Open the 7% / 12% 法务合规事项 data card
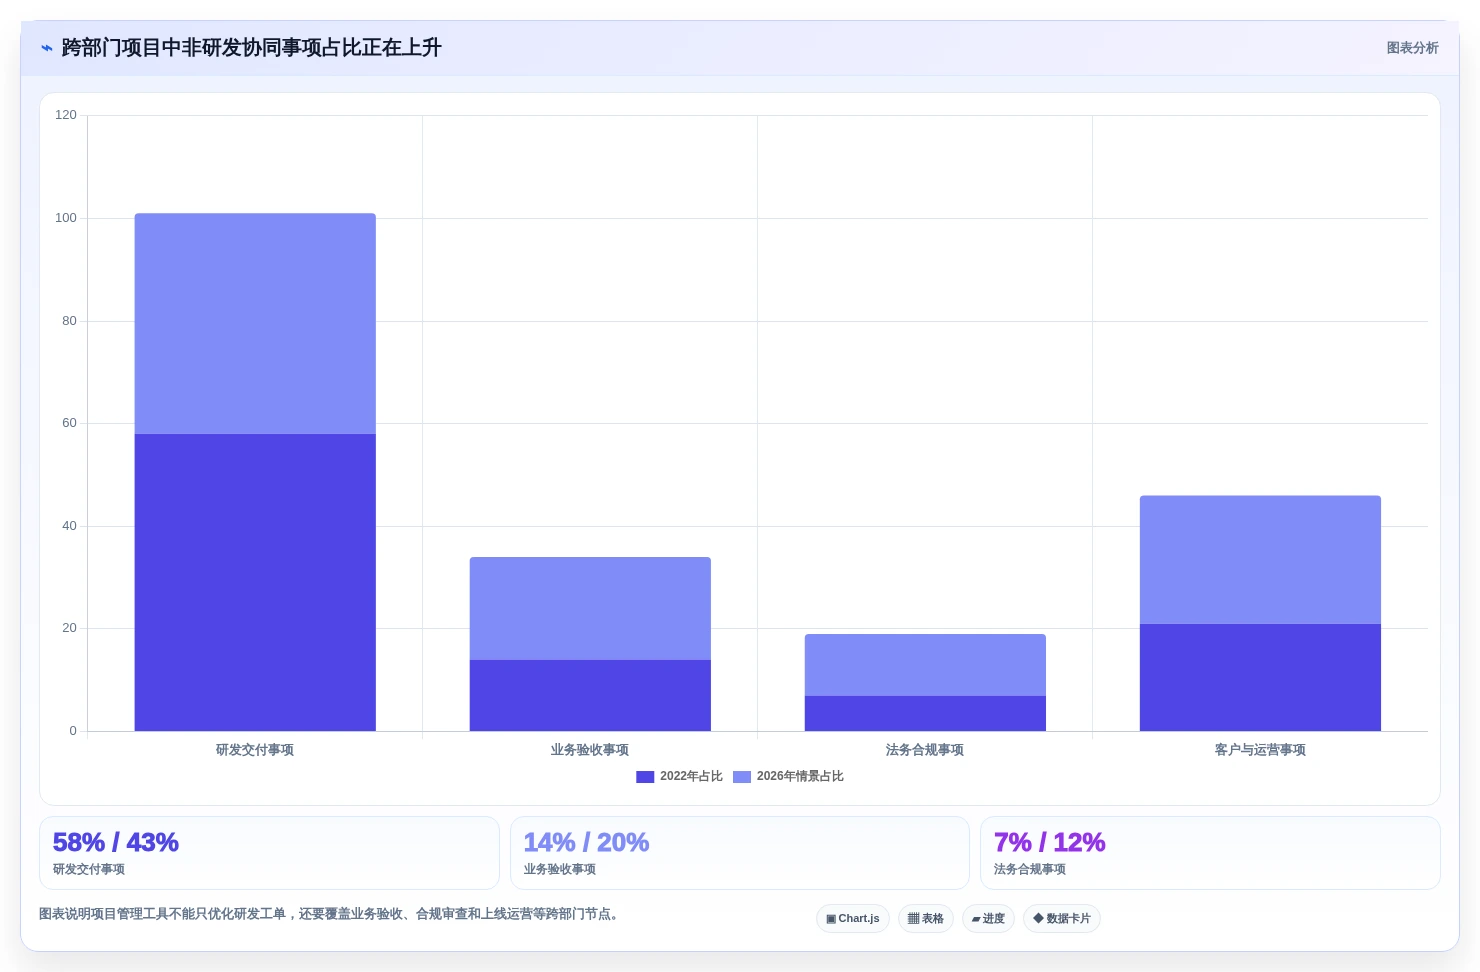The height and width of the screenshot is (972, 1480). (x=1210, y=853)
